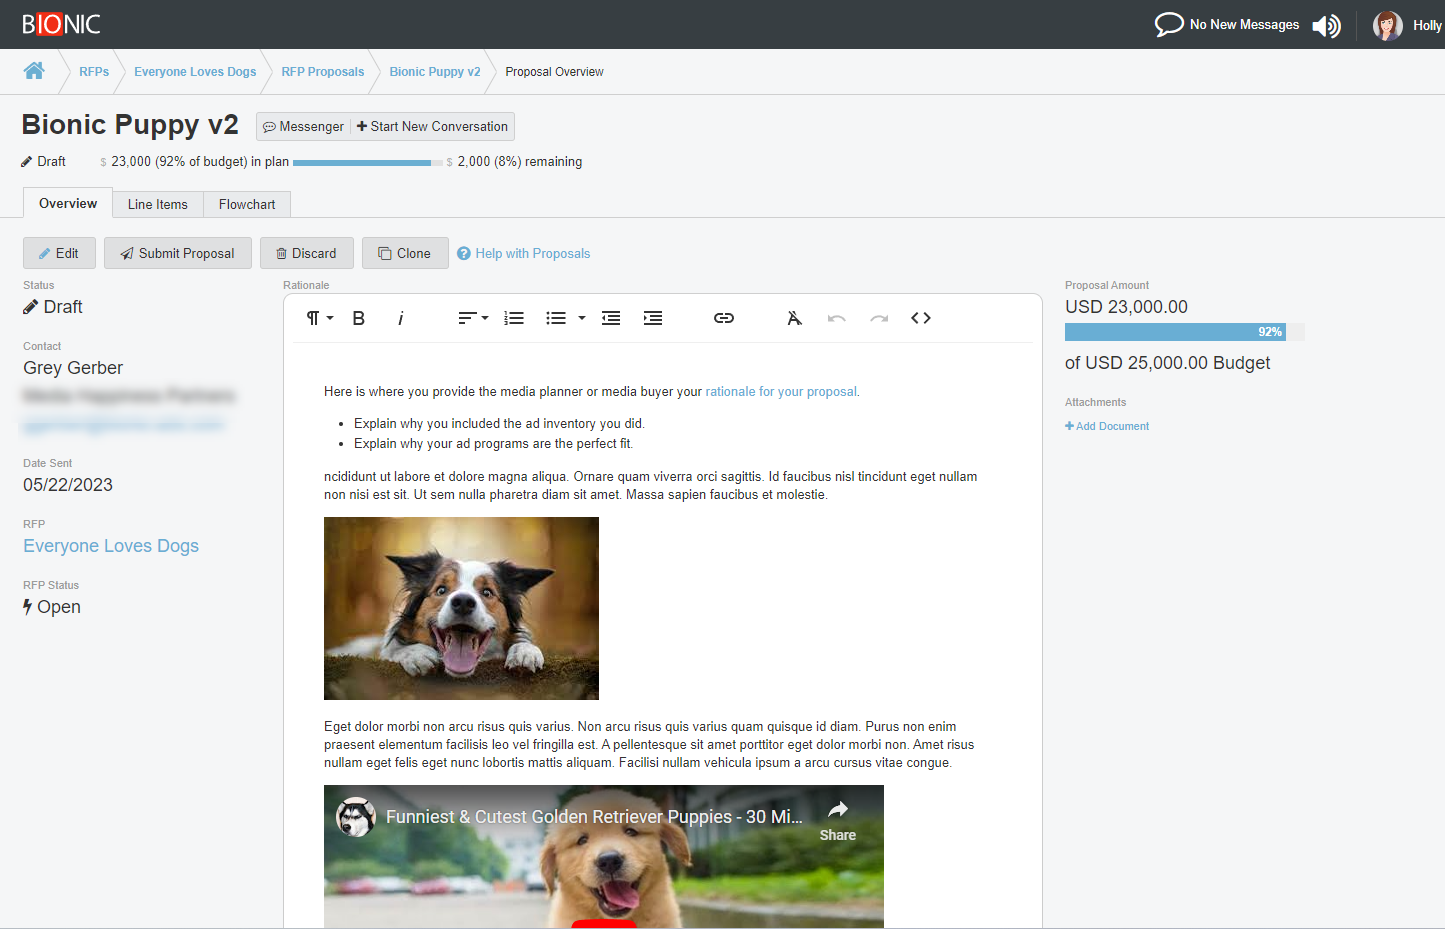The width and height of the screenshot is (1445, 929).
Task: Insert an ordered numbered list
Action: point(514,318)
